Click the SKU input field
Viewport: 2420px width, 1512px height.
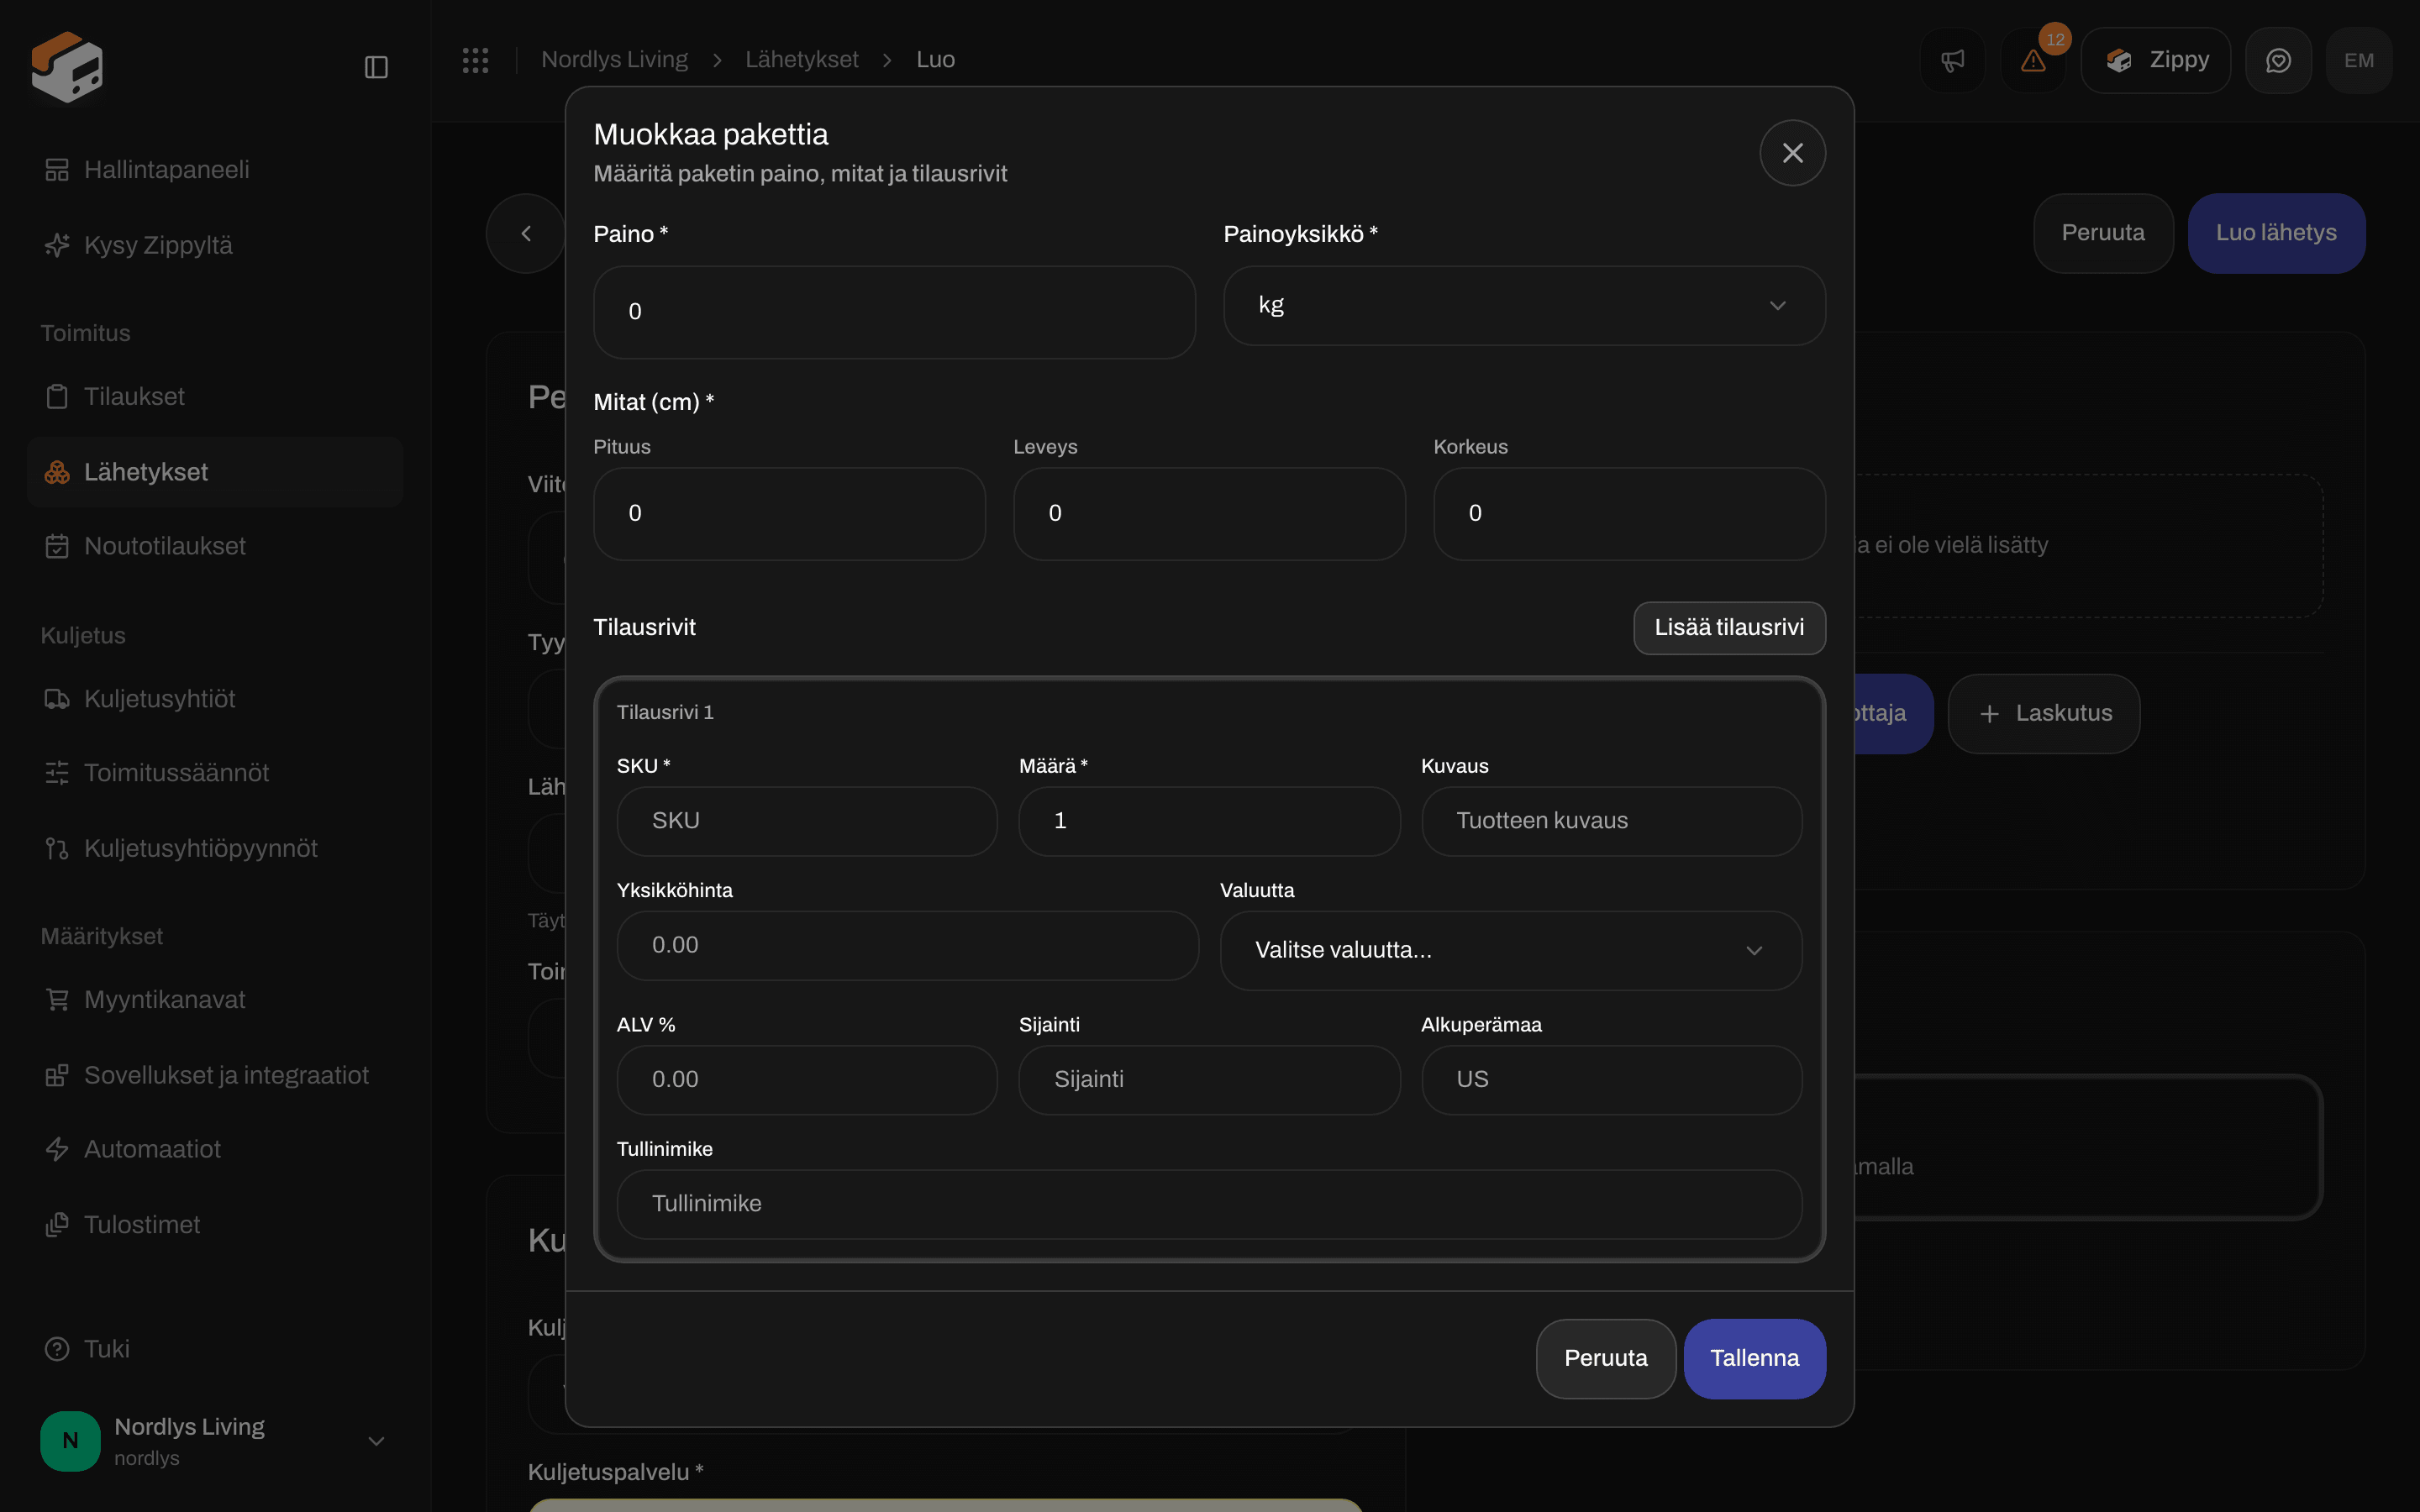click(x=807, y=821)
